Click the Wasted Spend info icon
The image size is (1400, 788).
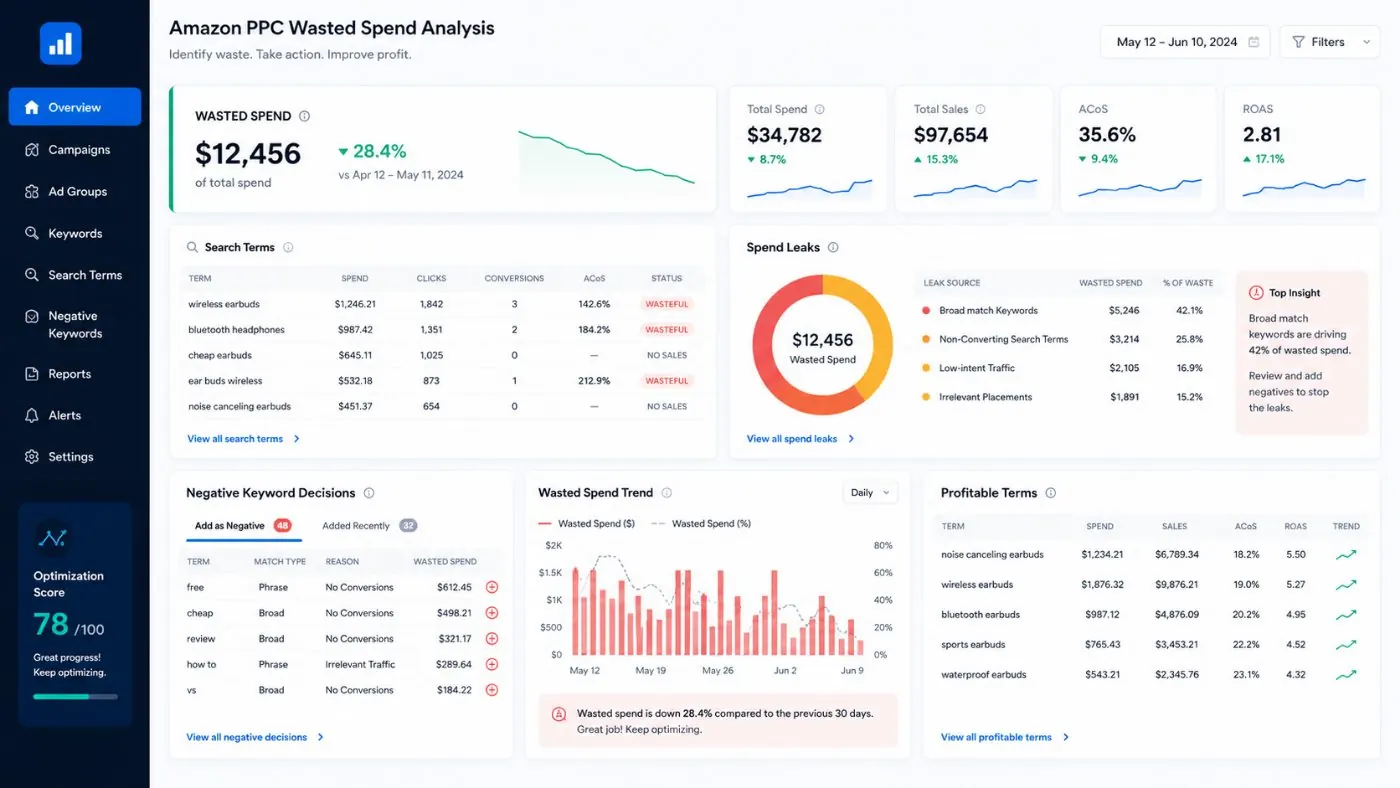304,116
